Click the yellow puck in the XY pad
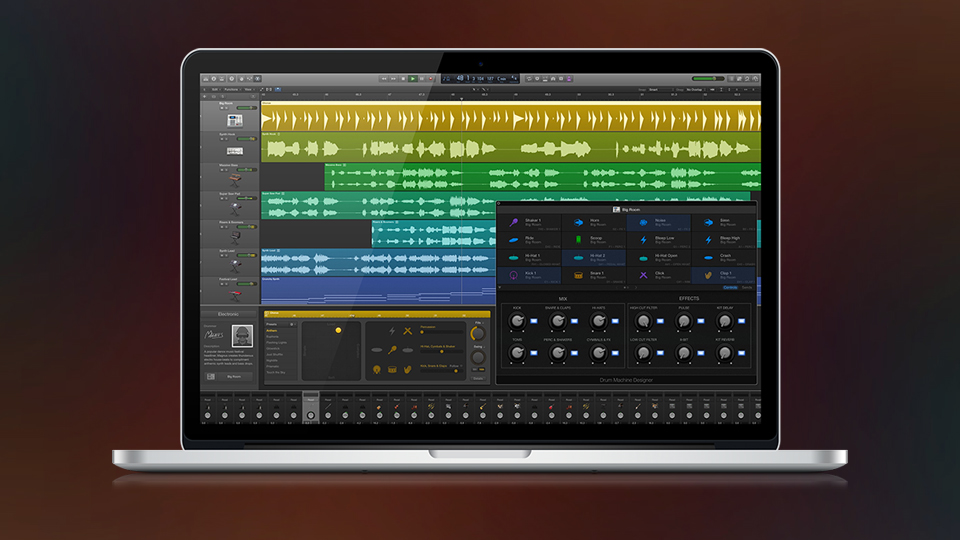This screenshot has width=960, height=540. click(x=338, y=330)
